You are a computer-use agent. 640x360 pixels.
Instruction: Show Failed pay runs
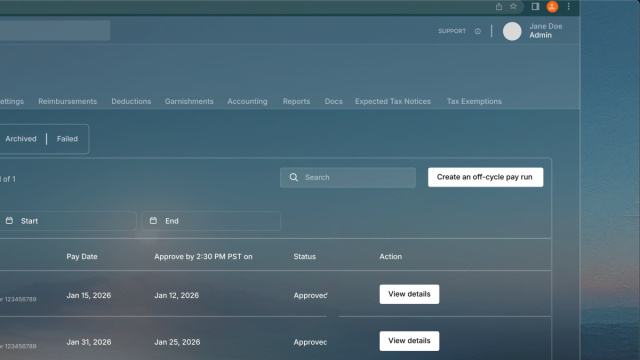pyautogui.click(x=67, y=139)
